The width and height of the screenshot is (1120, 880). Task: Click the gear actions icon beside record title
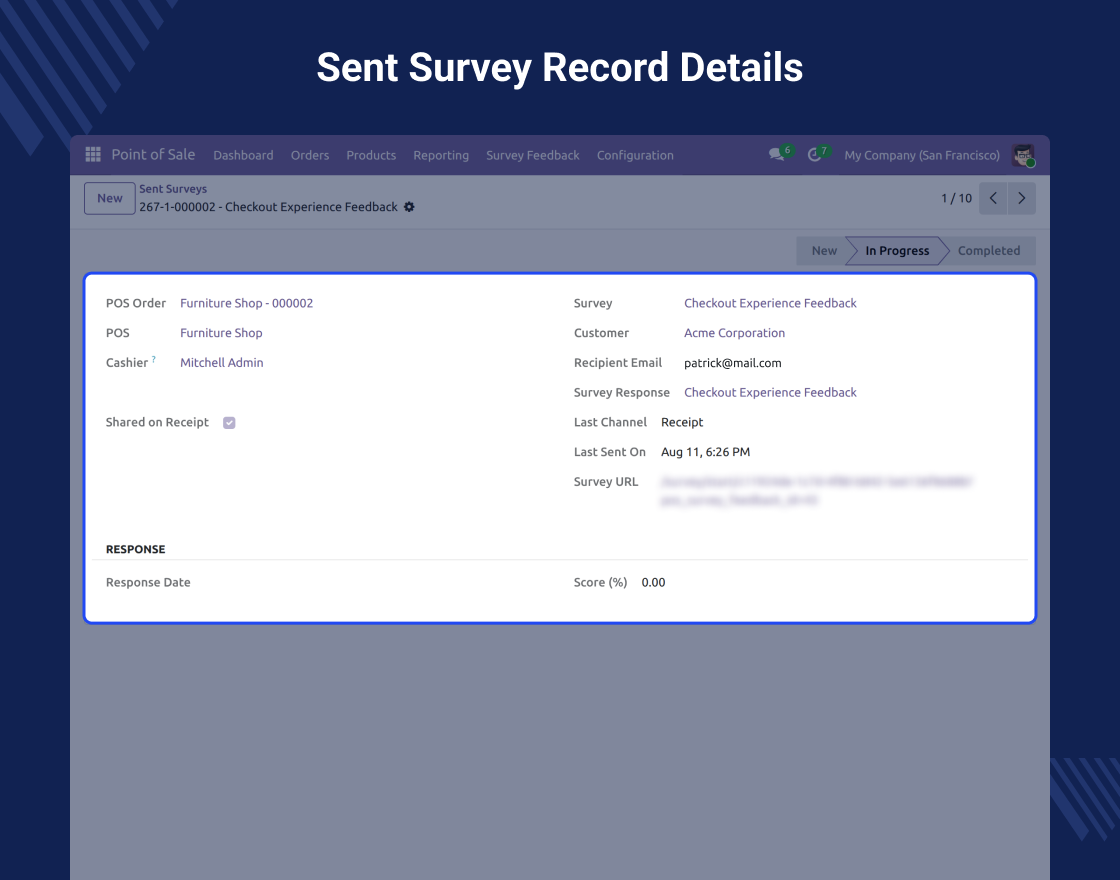[x=409, y=207]
